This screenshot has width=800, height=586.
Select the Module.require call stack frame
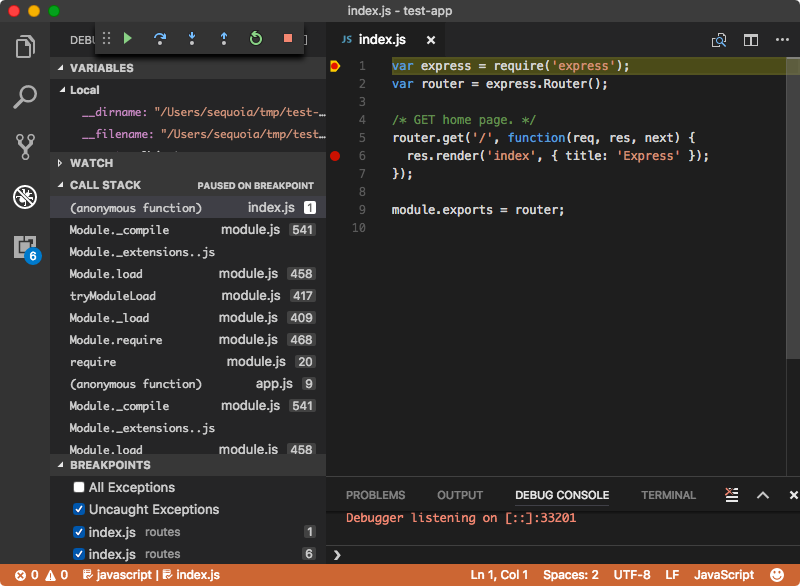coord(188,340)
